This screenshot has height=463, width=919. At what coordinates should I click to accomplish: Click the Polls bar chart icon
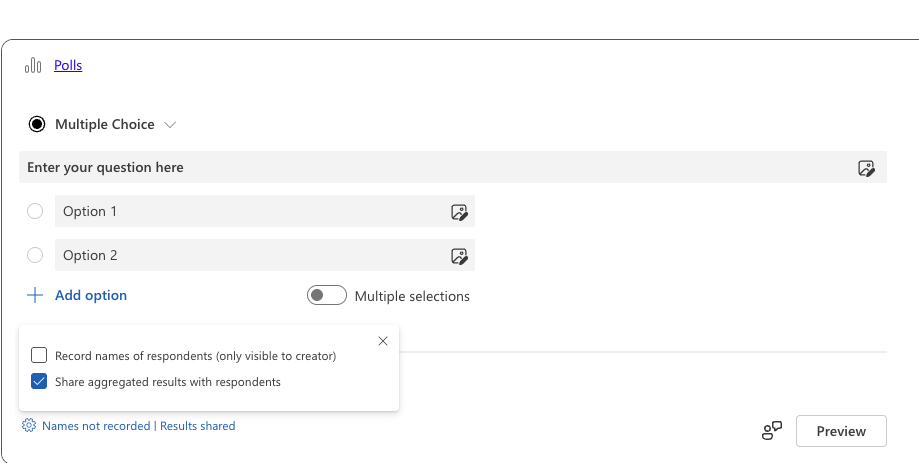(33, 65)
